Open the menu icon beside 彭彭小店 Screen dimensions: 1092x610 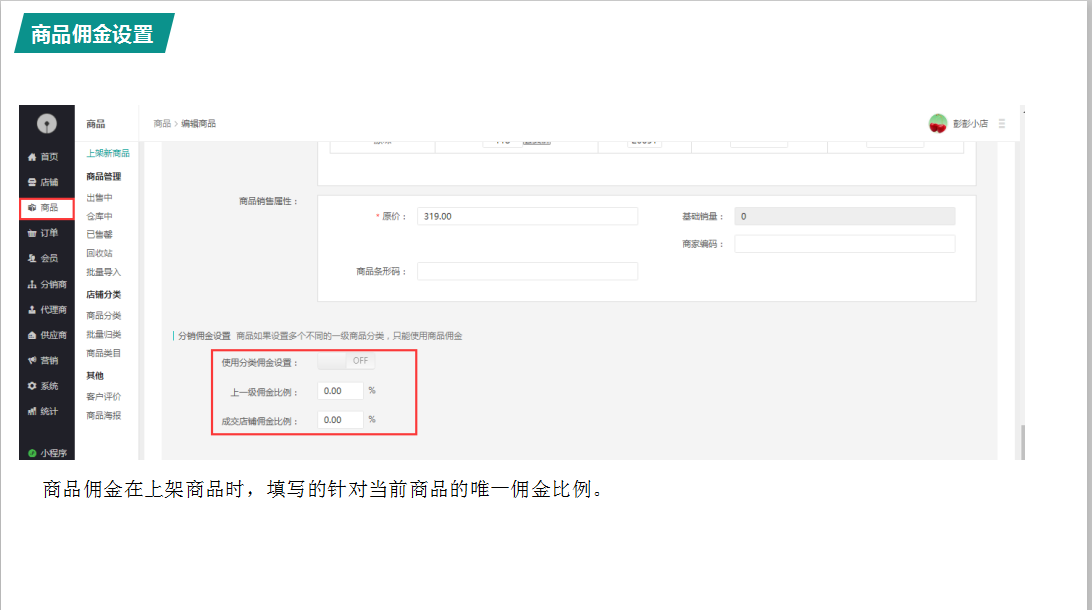pos(1002,124)
